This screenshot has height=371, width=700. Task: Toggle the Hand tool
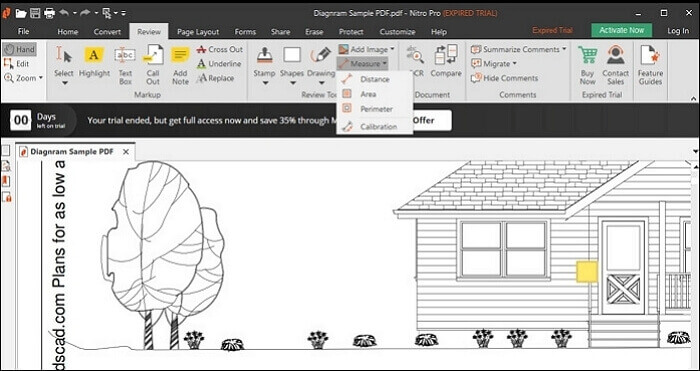coord(19,50)
